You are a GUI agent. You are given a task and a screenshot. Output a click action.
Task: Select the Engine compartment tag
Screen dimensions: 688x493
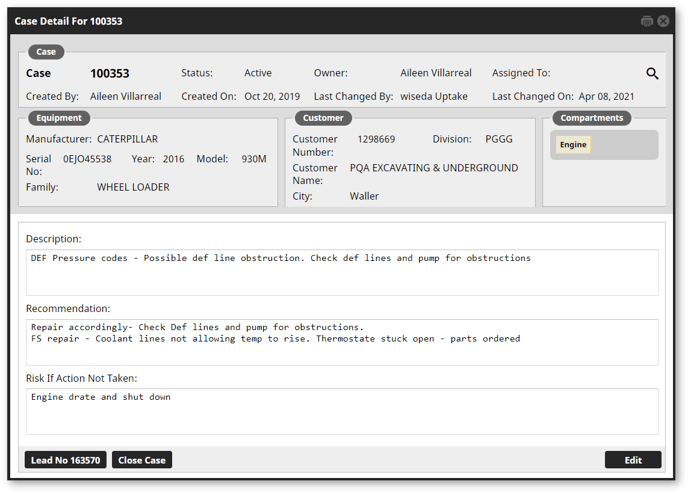tap(573, 145)
